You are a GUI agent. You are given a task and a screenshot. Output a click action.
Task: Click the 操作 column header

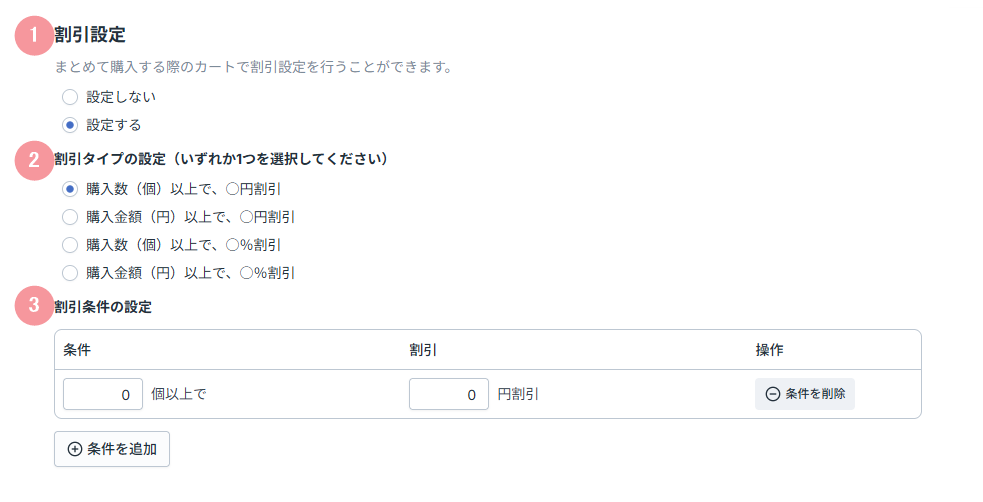point(769,350)
